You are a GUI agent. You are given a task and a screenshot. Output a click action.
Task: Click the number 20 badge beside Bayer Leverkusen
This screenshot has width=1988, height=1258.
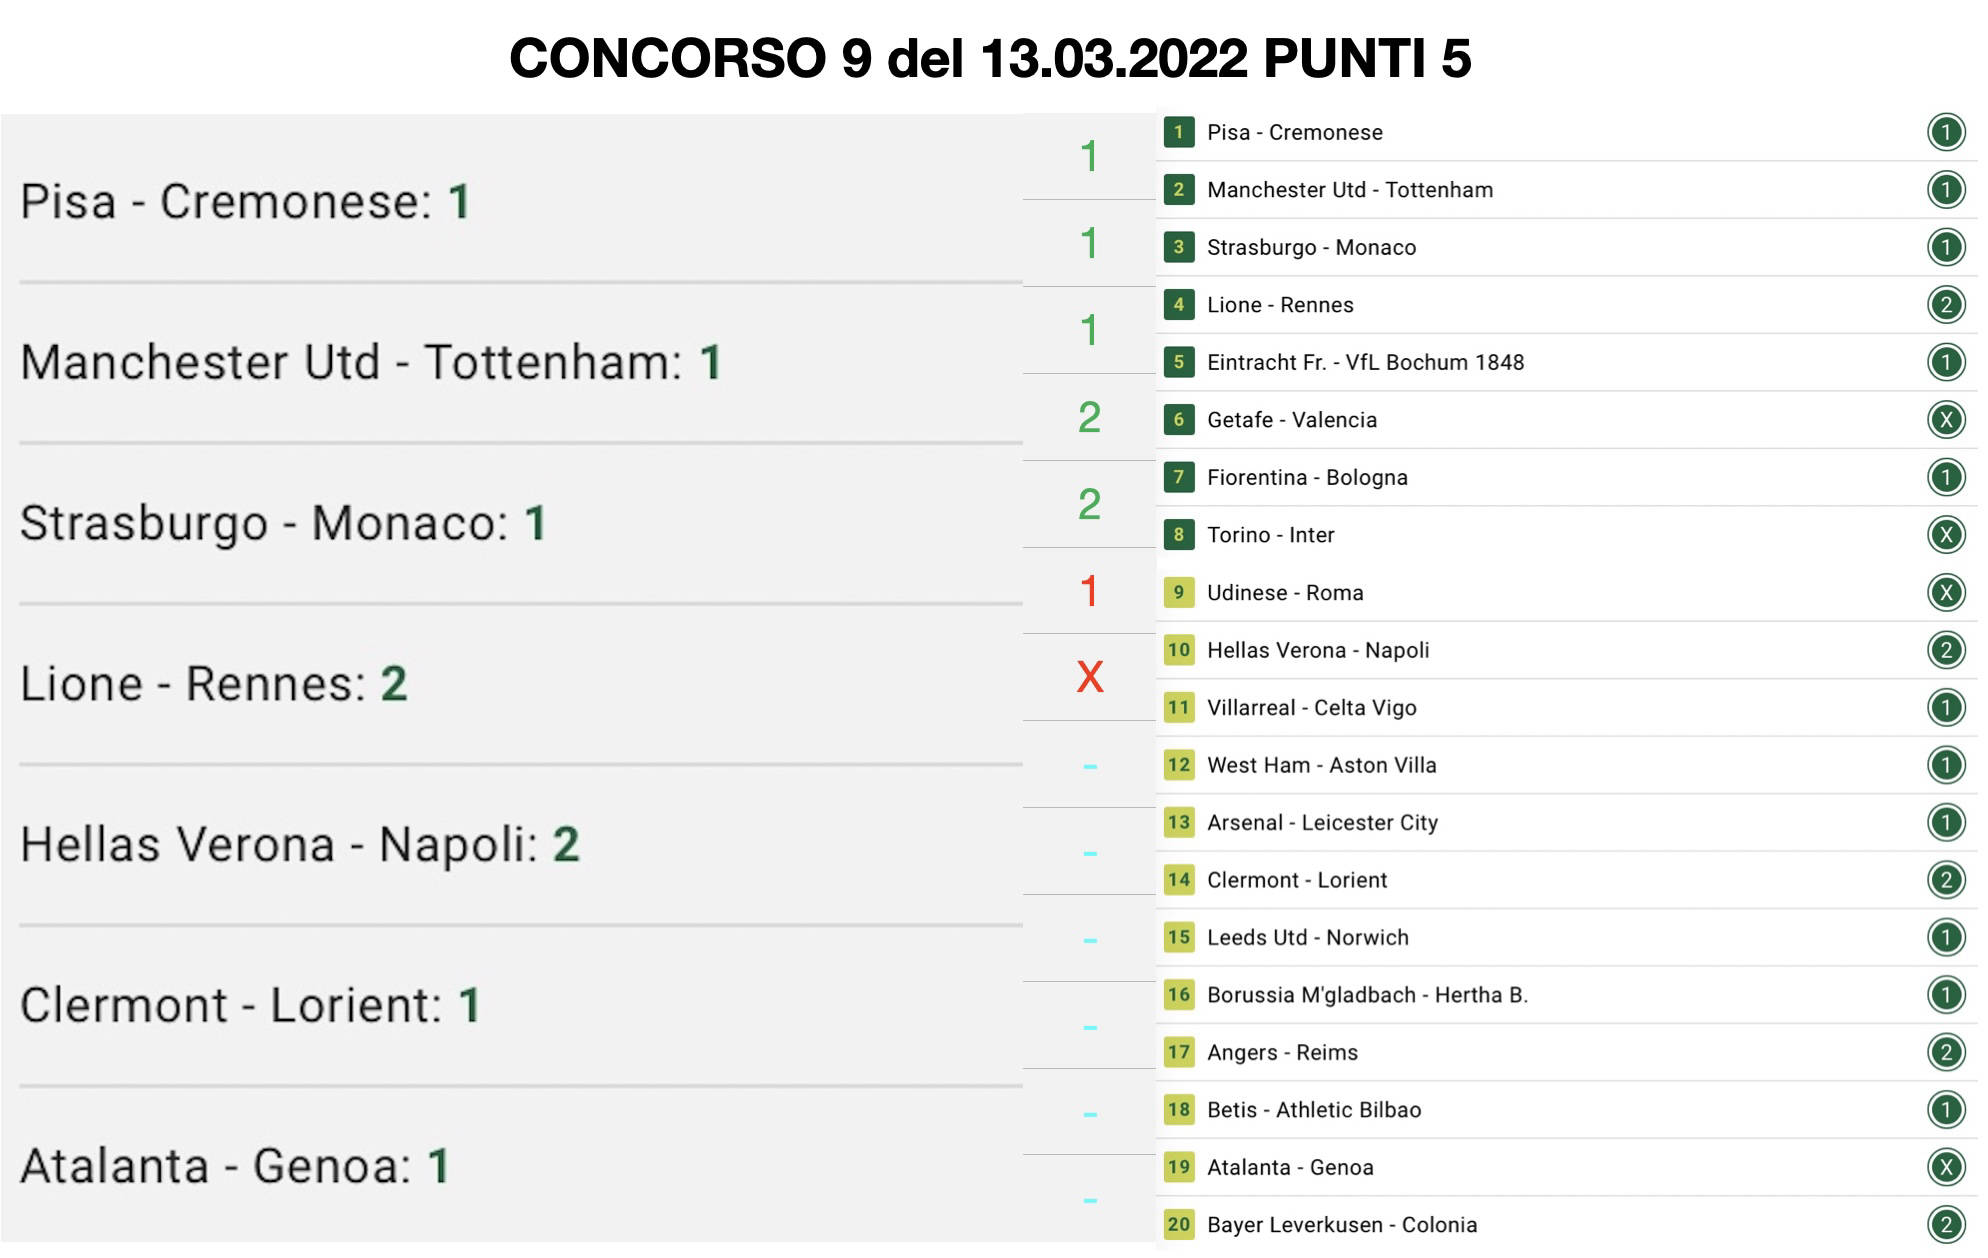tap(1179, 1224)
